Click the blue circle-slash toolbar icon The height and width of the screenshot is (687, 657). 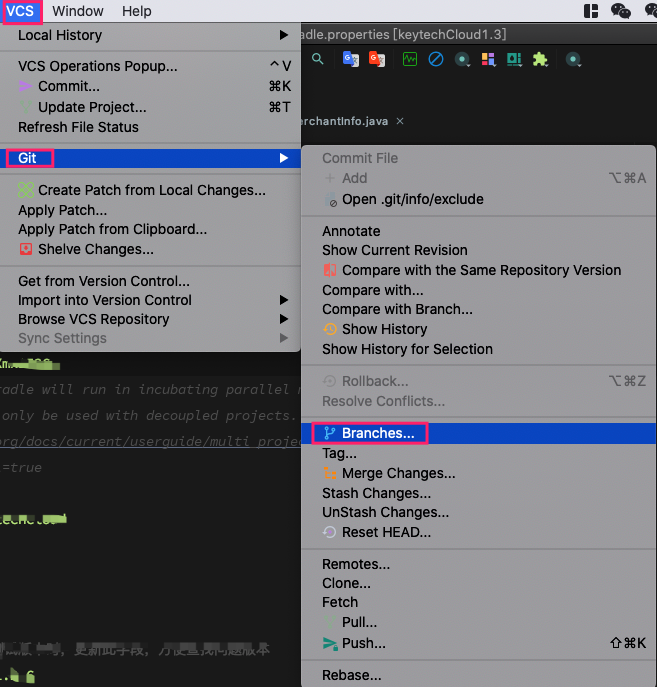pyautogui.click(x=435, y=59)
